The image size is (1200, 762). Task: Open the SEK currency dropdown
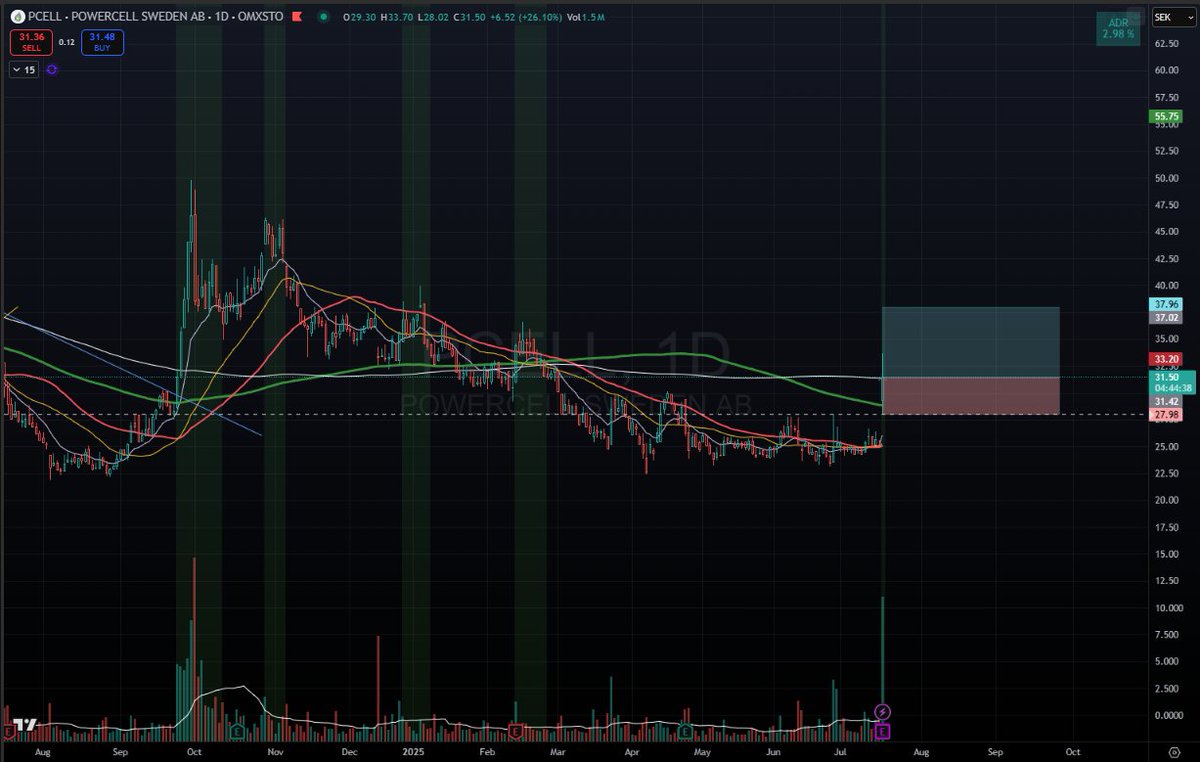click(1173, 17)
